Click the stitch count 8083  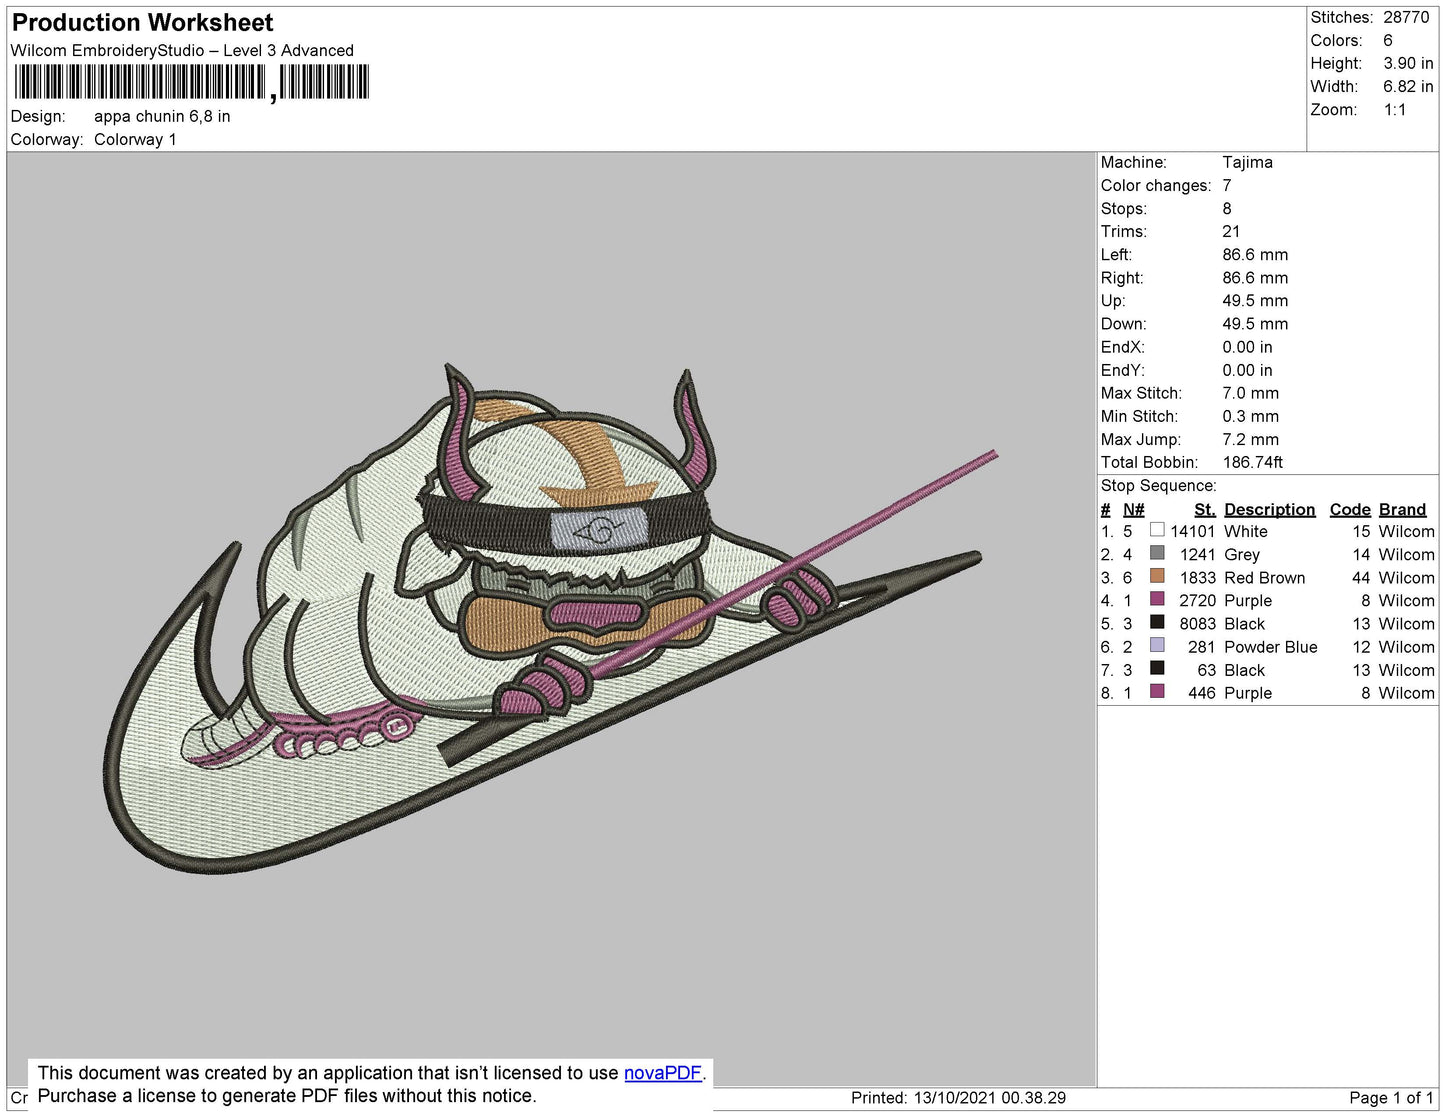(1197, 623)
